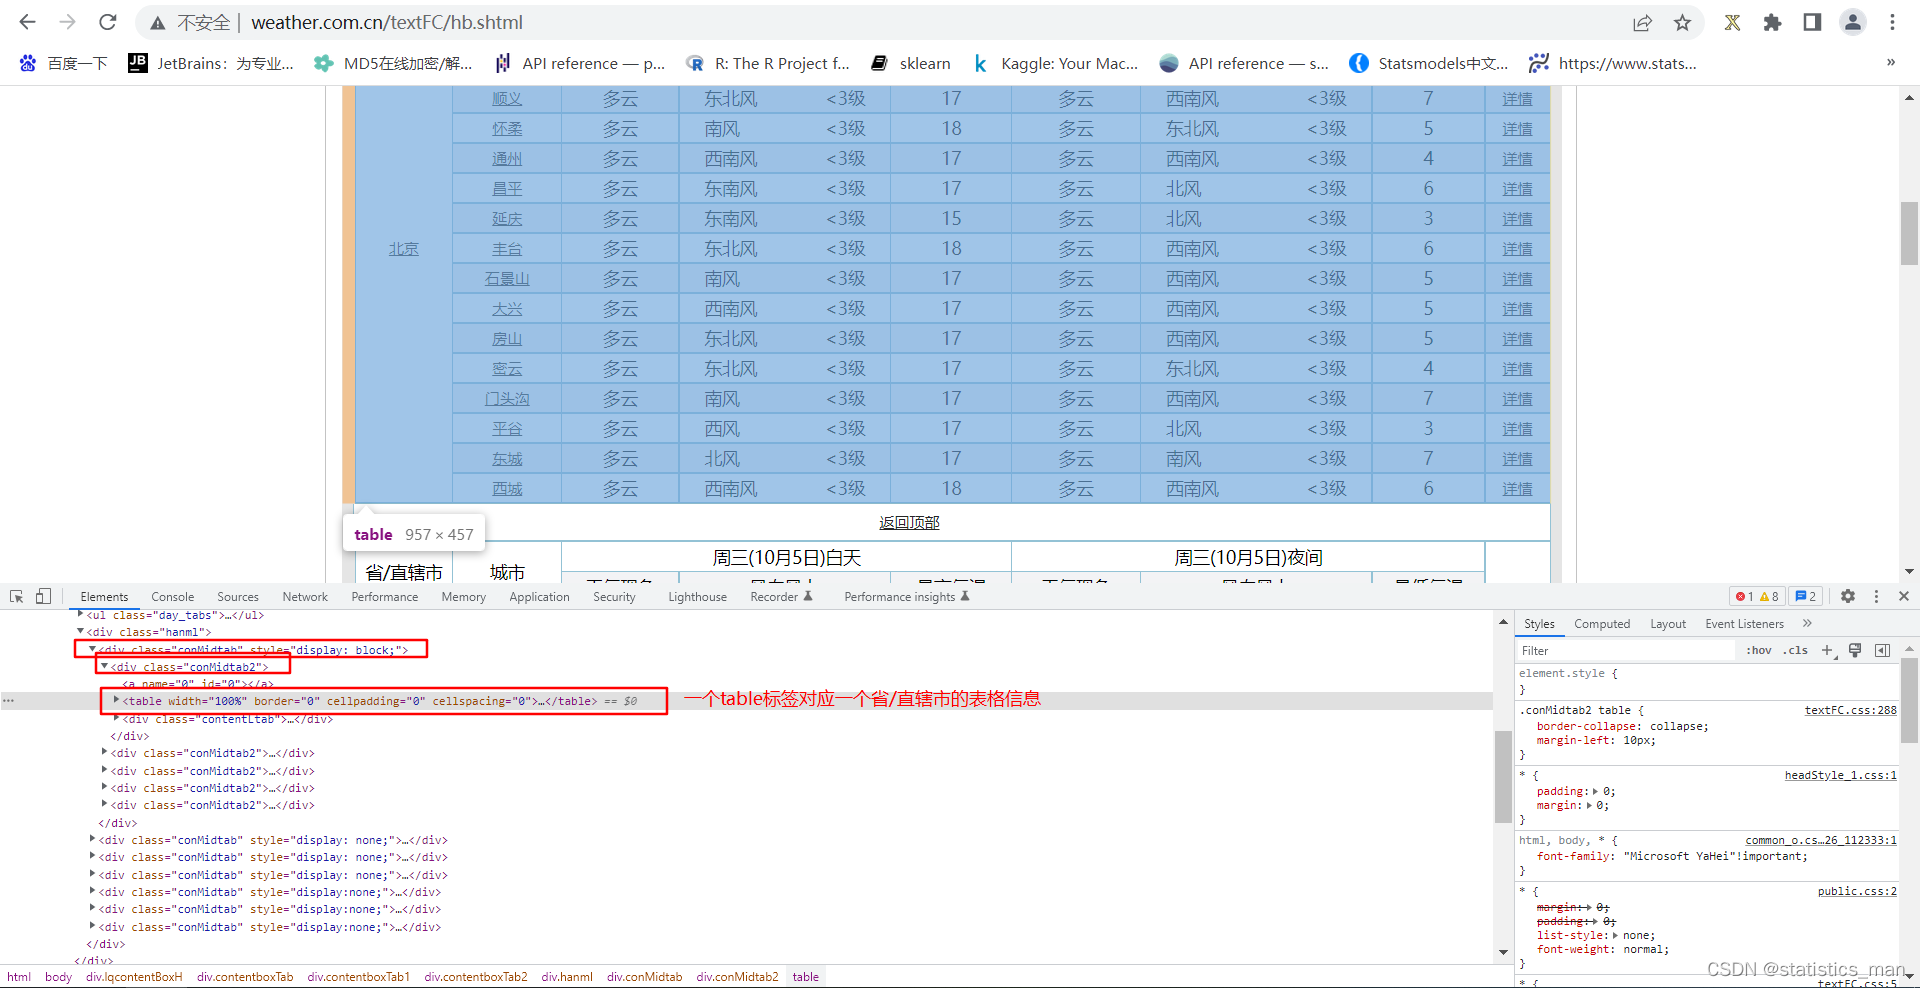Open the Chrome profile avatar menu
The height and width of the screenshot is (988, 1920).
pos(1852,22)
